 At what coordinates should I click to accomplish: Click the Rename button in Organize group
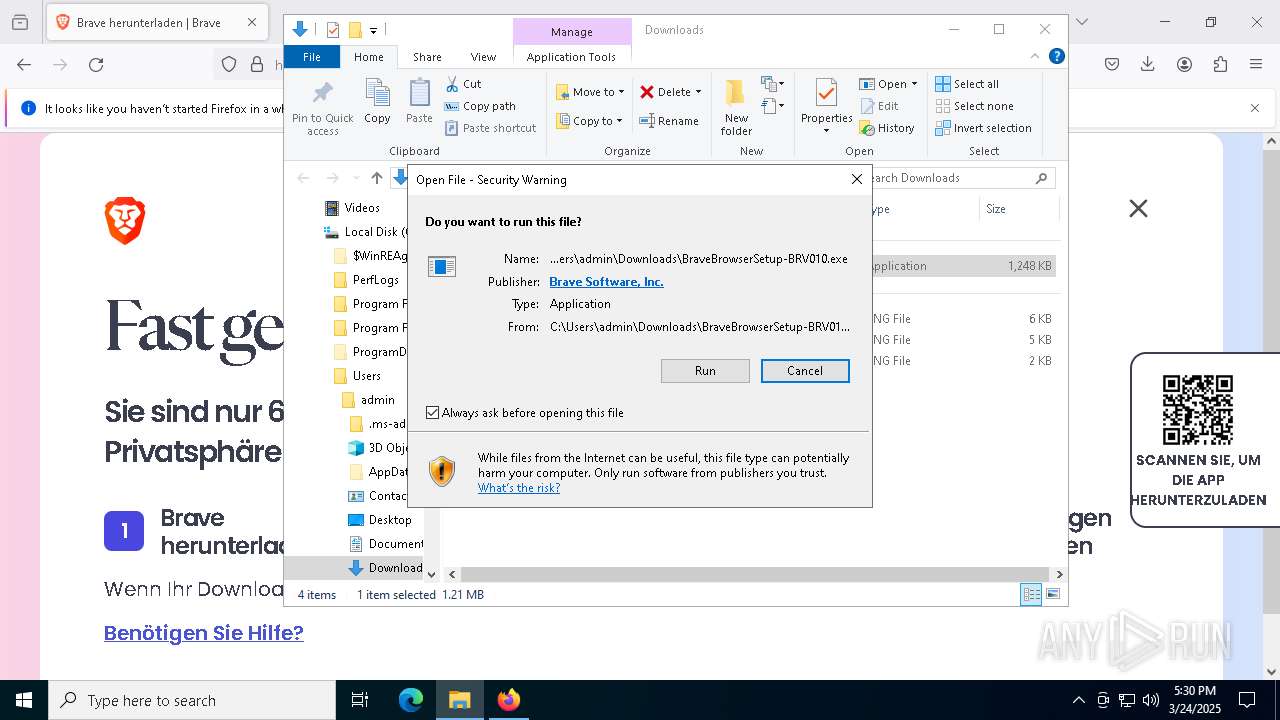point(669,121)
